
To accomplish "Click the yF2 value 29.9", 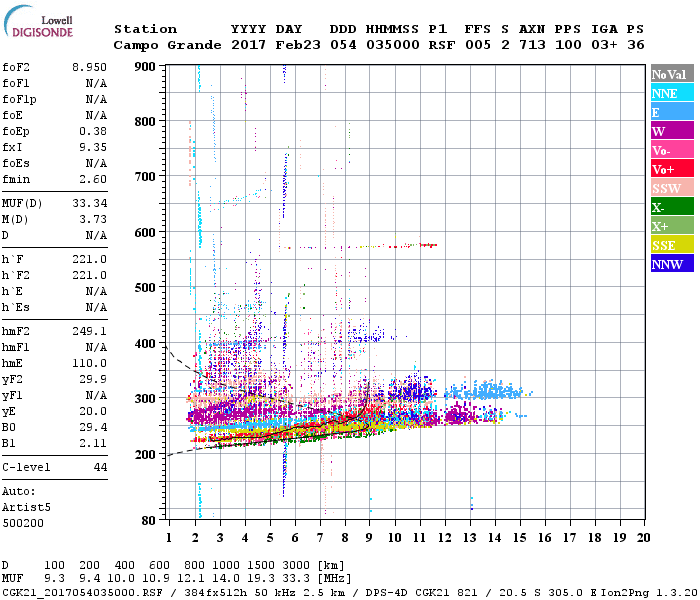I will pos(93,379).
